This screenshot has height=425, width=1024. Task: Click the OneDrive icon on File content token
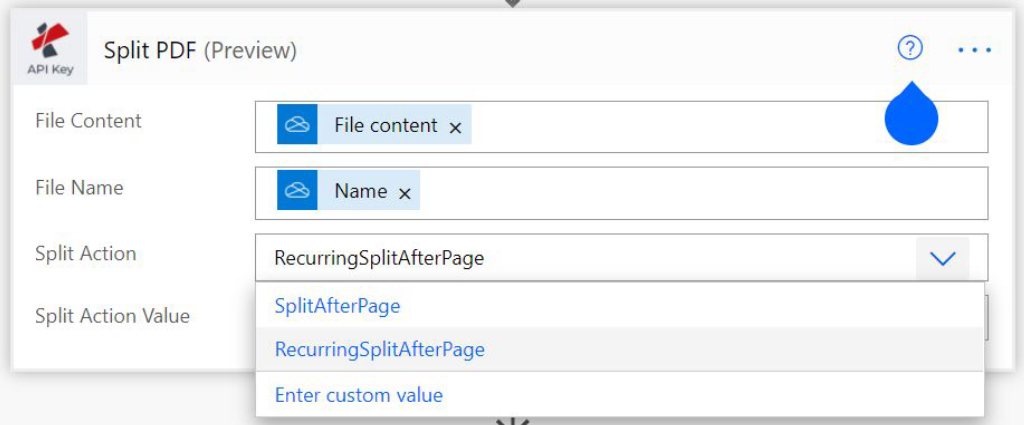(x=297, y=125)
